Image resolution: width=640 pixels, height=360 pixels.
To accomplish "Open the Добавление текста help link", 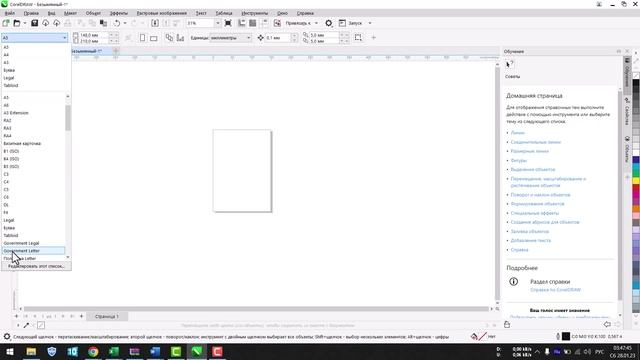I will tap(531, 240).
